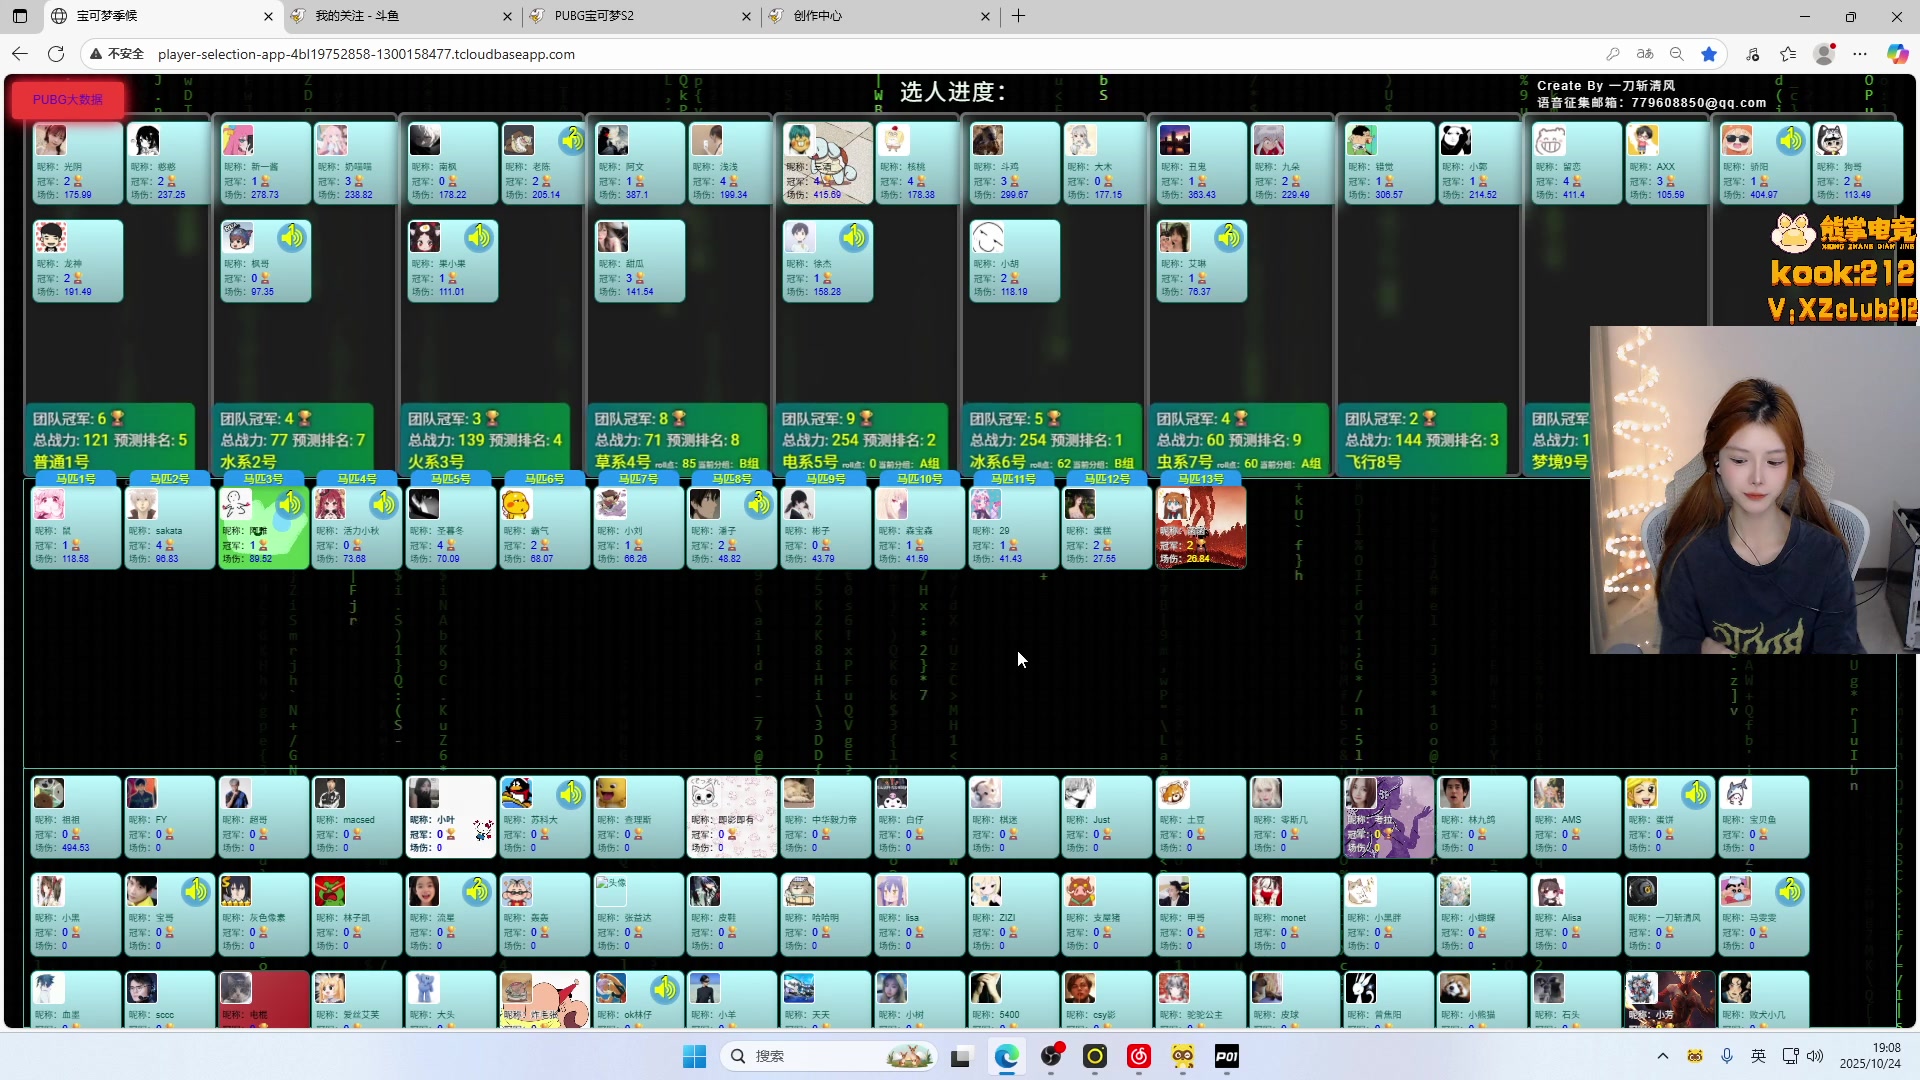Toggle volume speaker in system tray
Viewport: 1920px width, 1080px height.
1815,1056
